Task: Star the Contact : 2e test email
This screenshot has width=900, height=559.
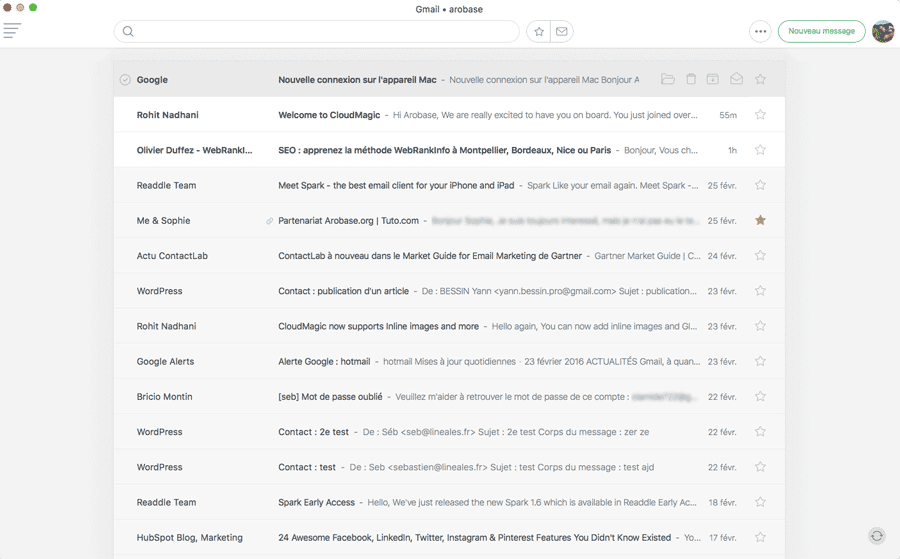Action: [761, 432]
